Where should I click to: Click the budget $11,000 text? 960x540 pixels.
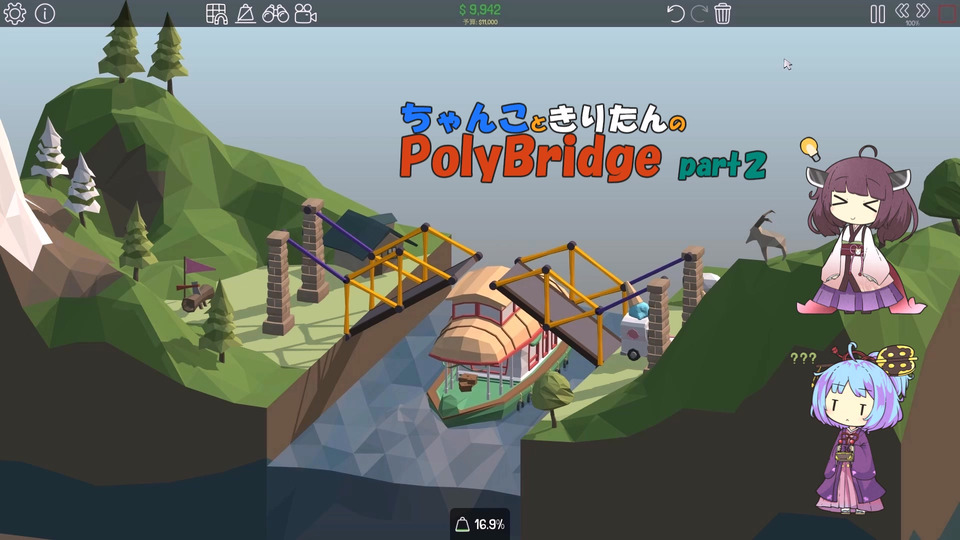tap(480, 22)
